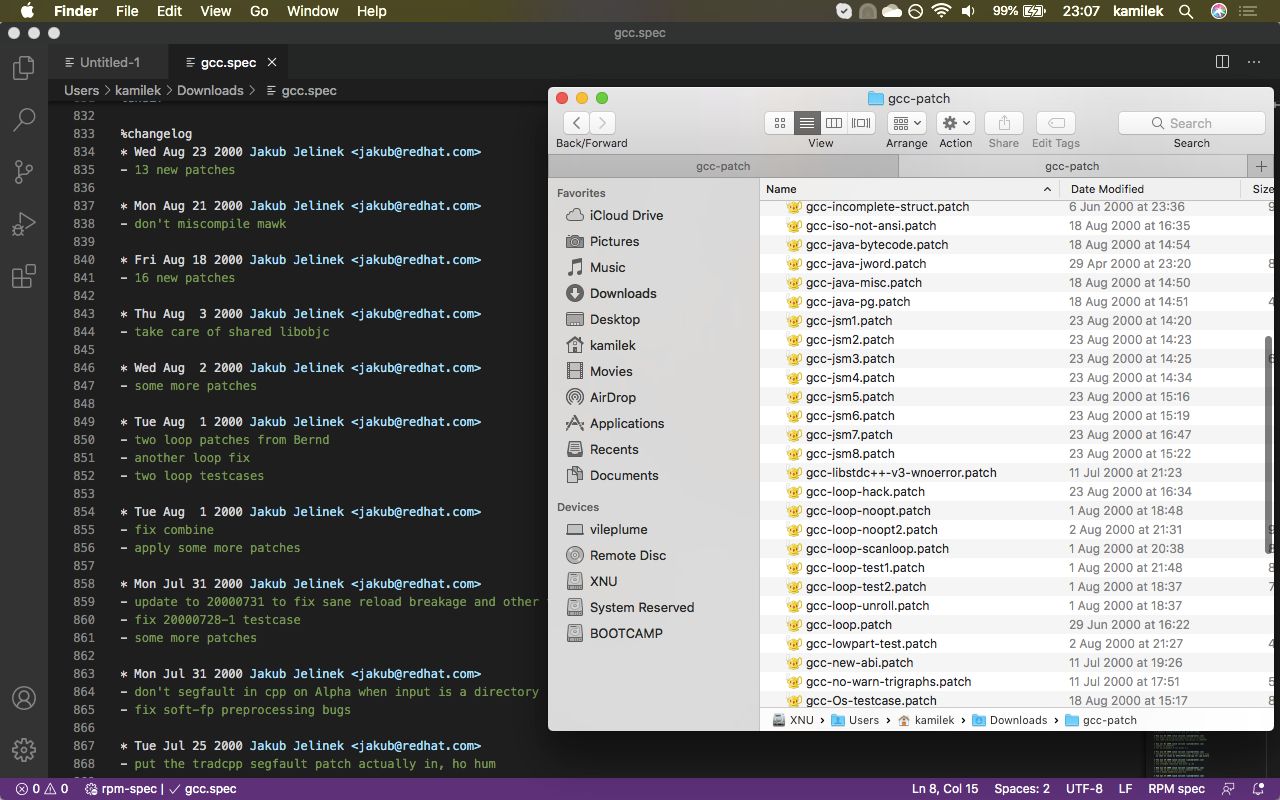Switch Finder to column view

[834, 123]
